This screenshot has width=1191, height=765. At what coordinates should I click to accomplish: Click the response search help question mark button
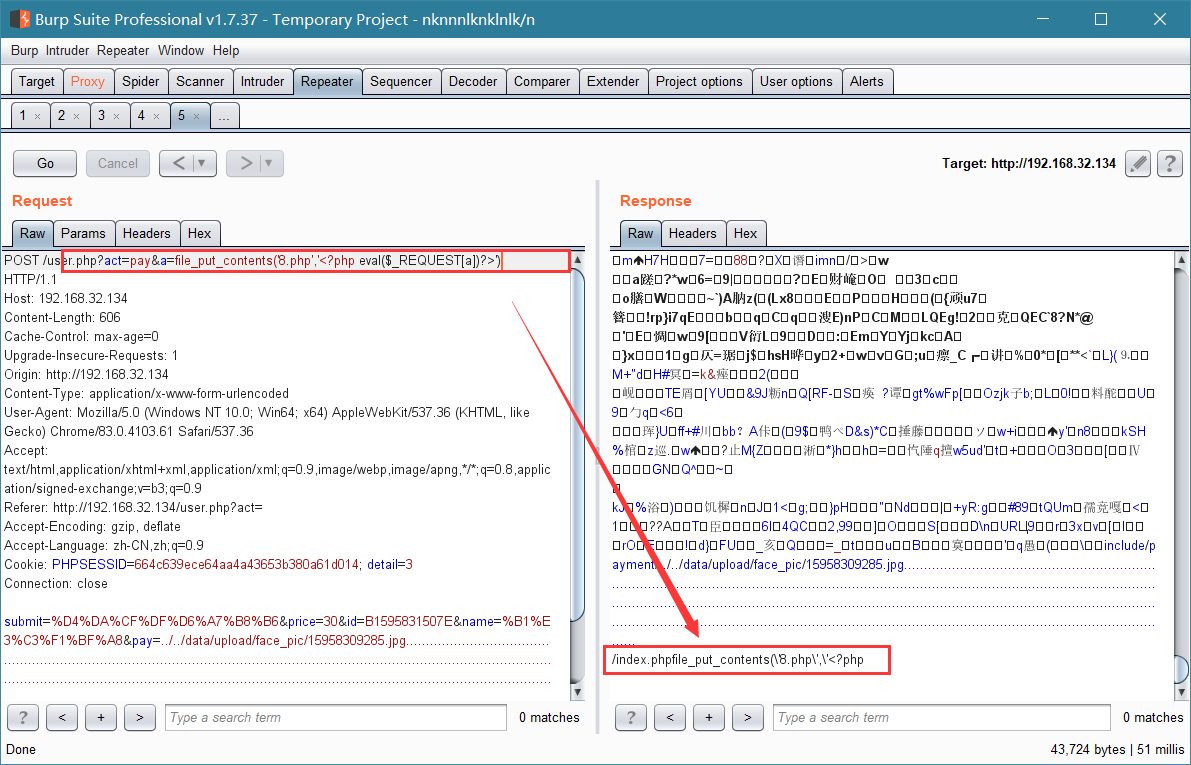pos(630,717)
